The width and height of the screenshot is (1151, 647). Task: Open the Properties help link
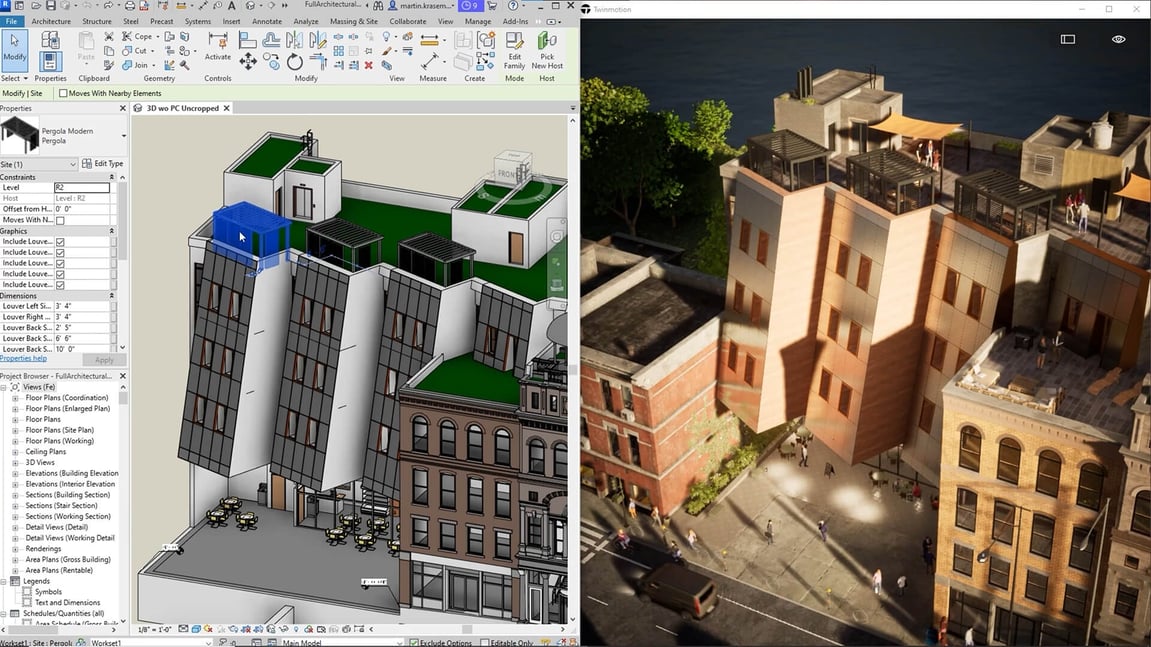[x=24, y=359]
